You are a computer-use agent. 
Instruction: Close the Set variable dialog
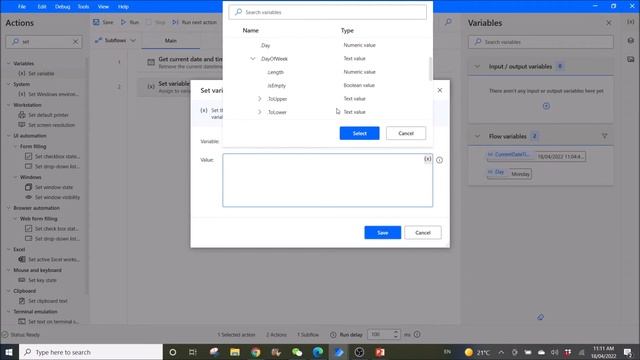coord(440,90)
